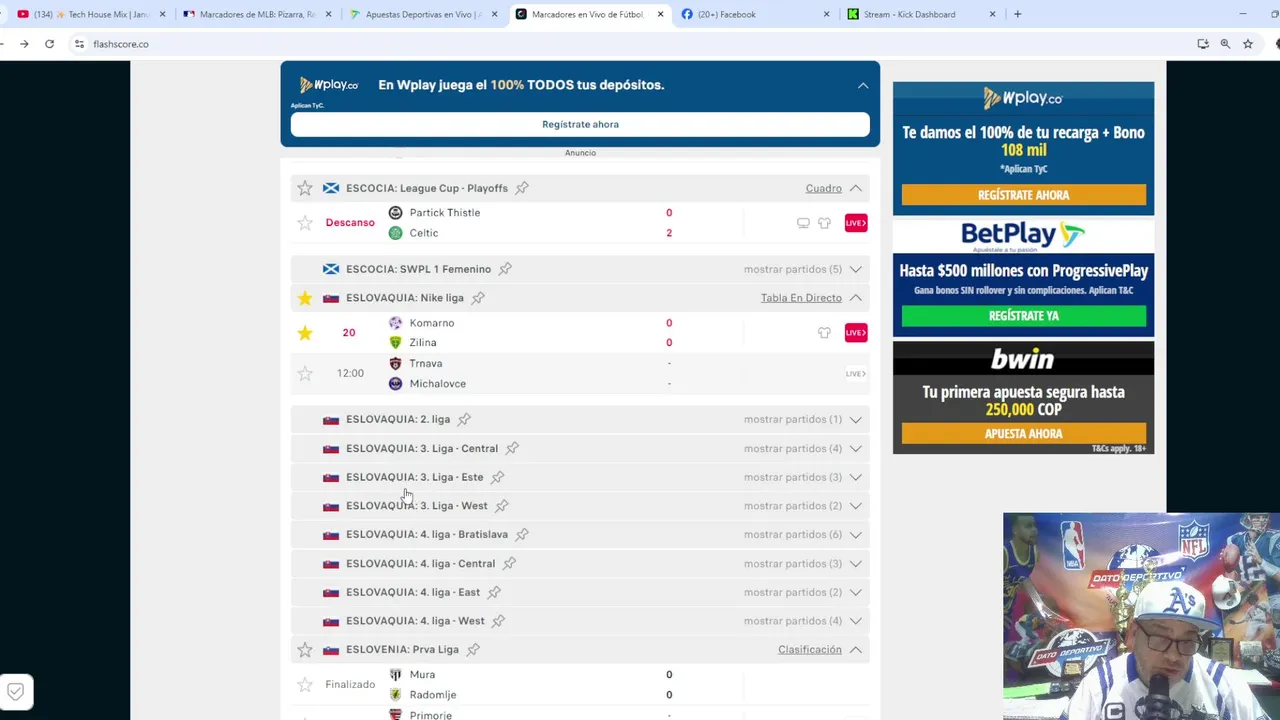Open Tabla En Directo for Nike liga

click(x=801, y=298)
